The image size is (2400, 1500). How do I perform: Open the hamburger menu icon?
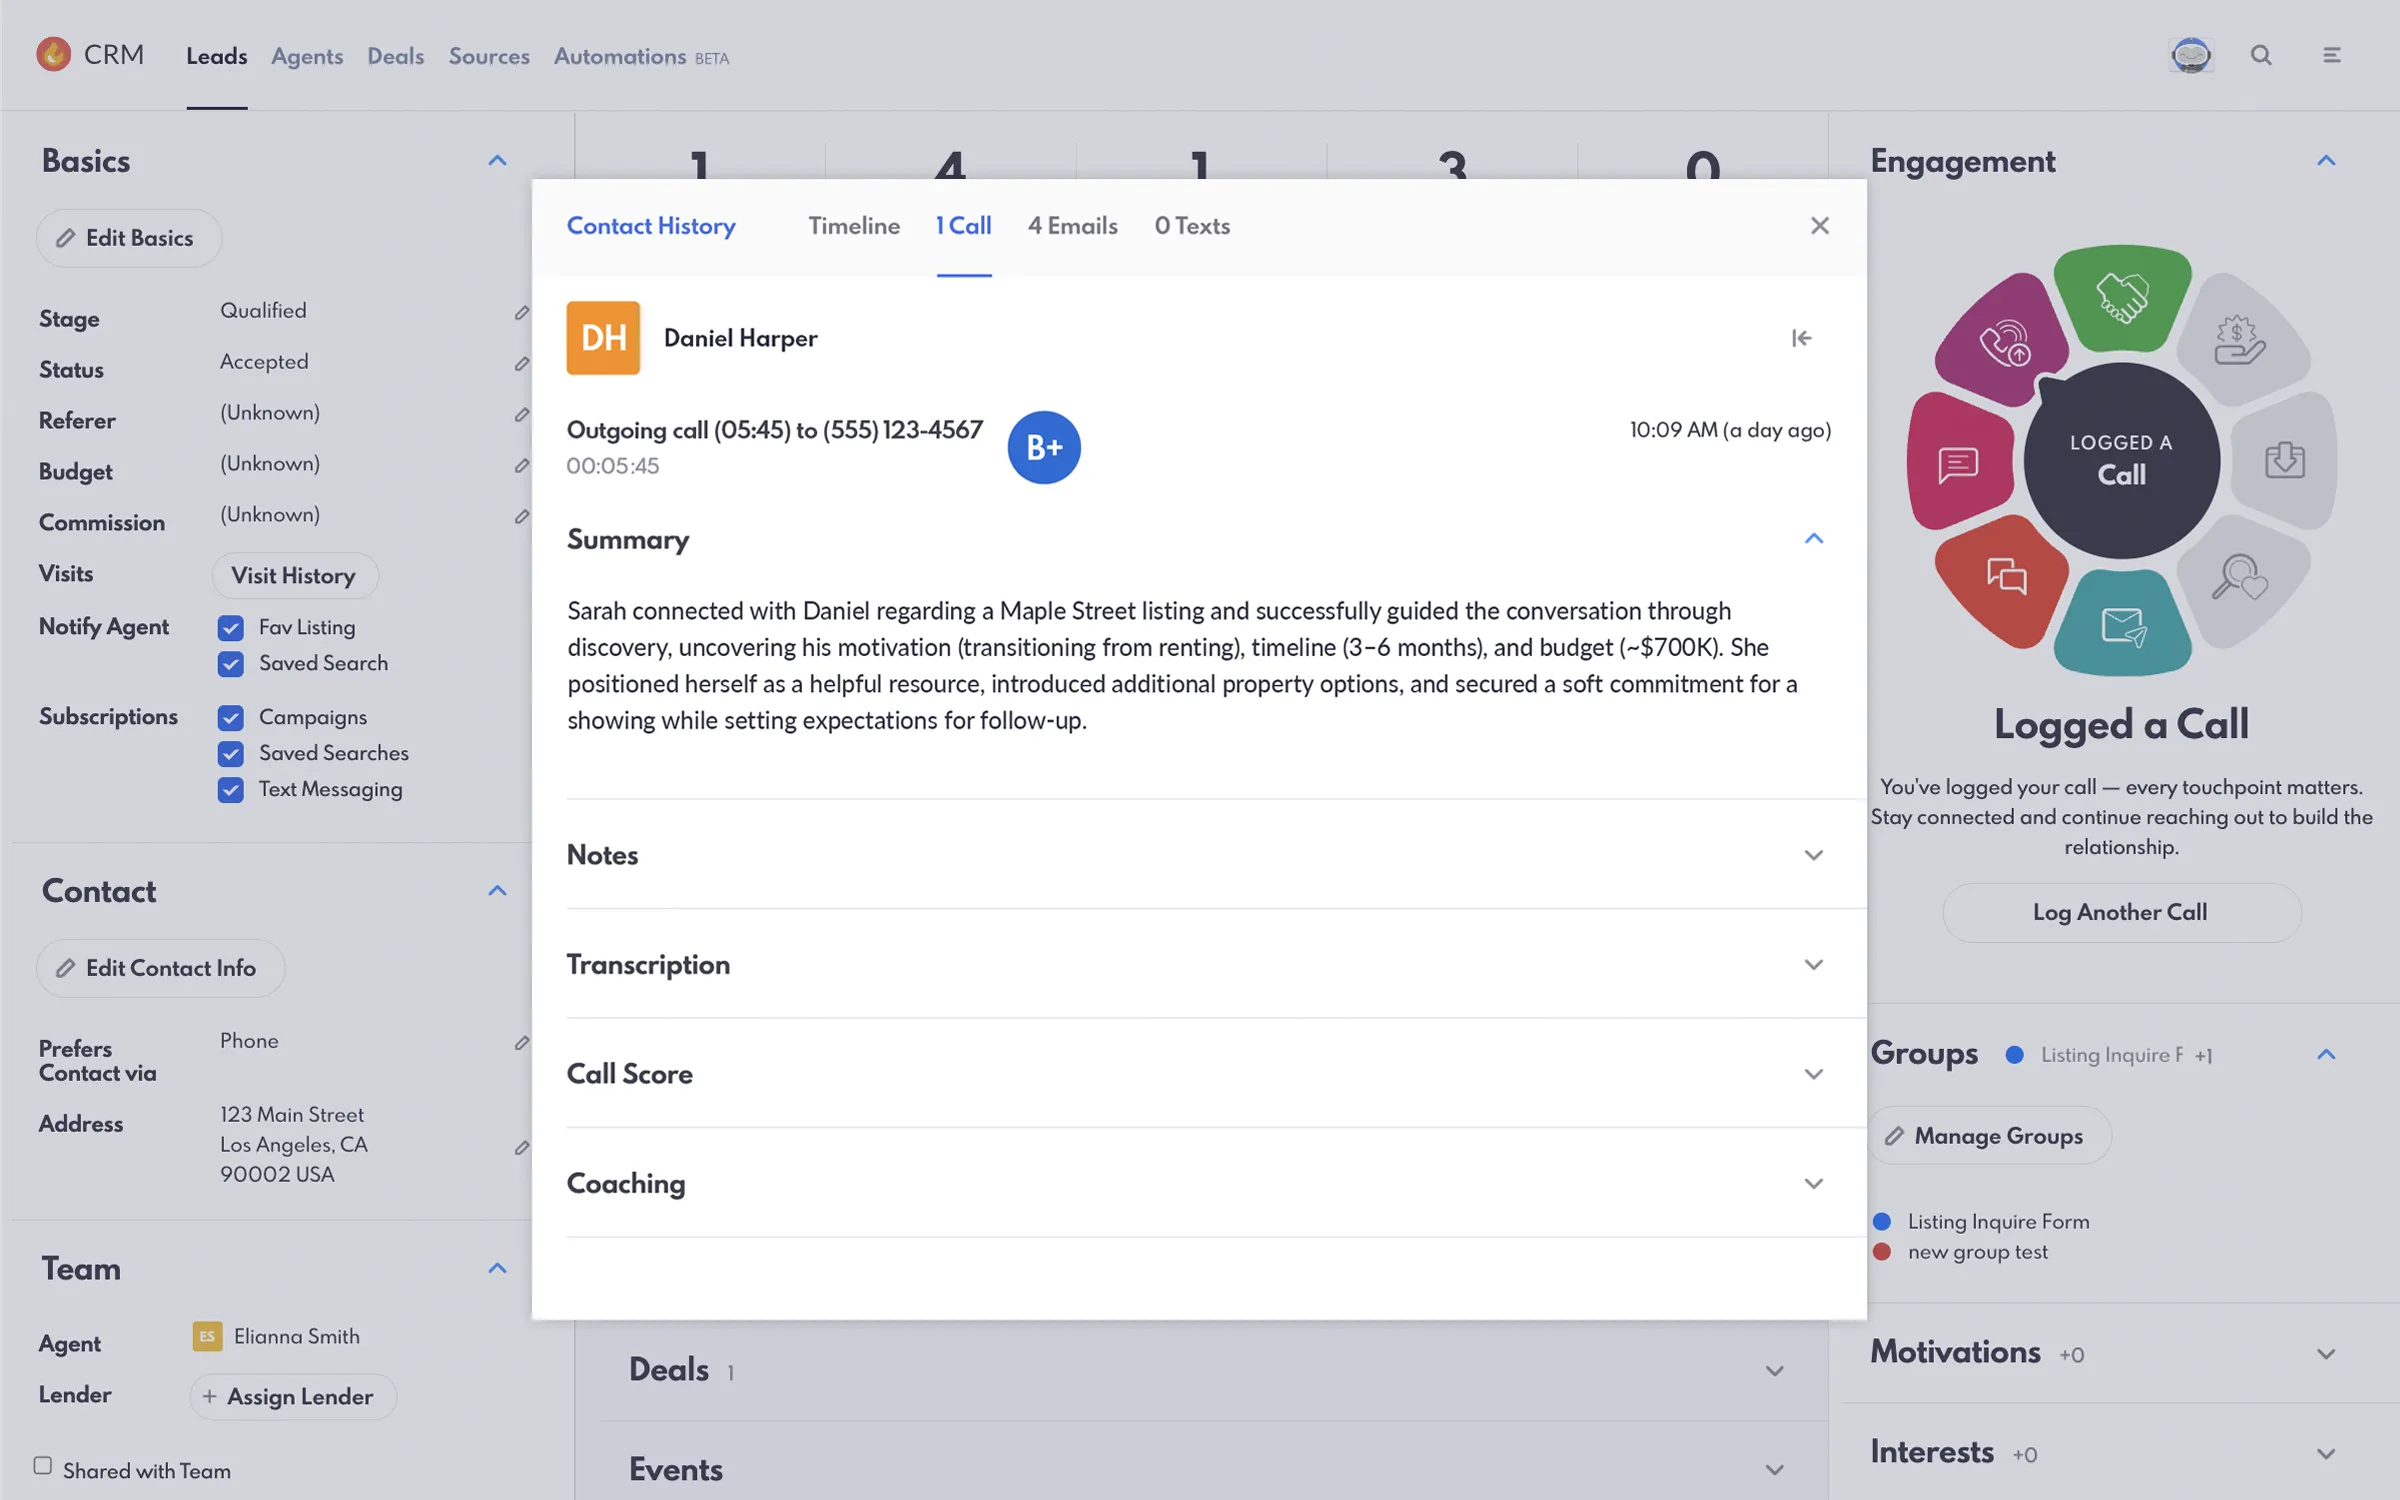2331,55
